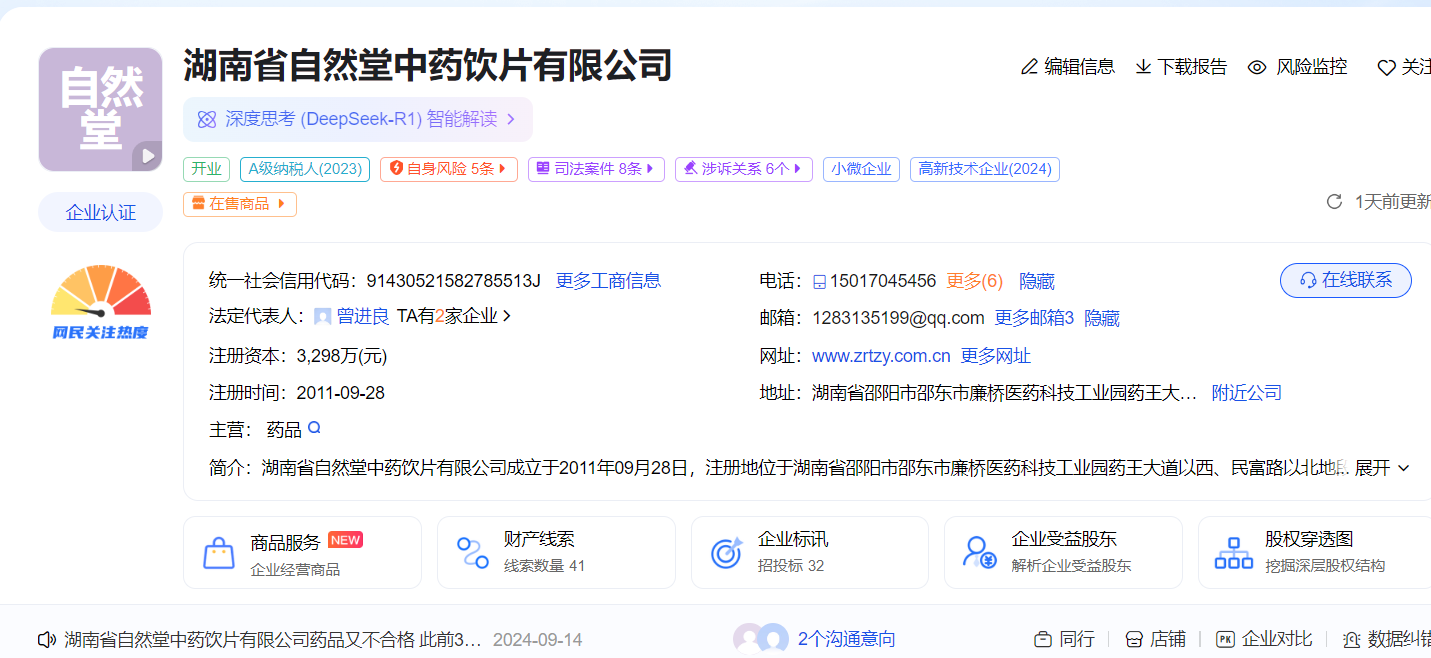Click the 财产线索 icon

[473, 553]
